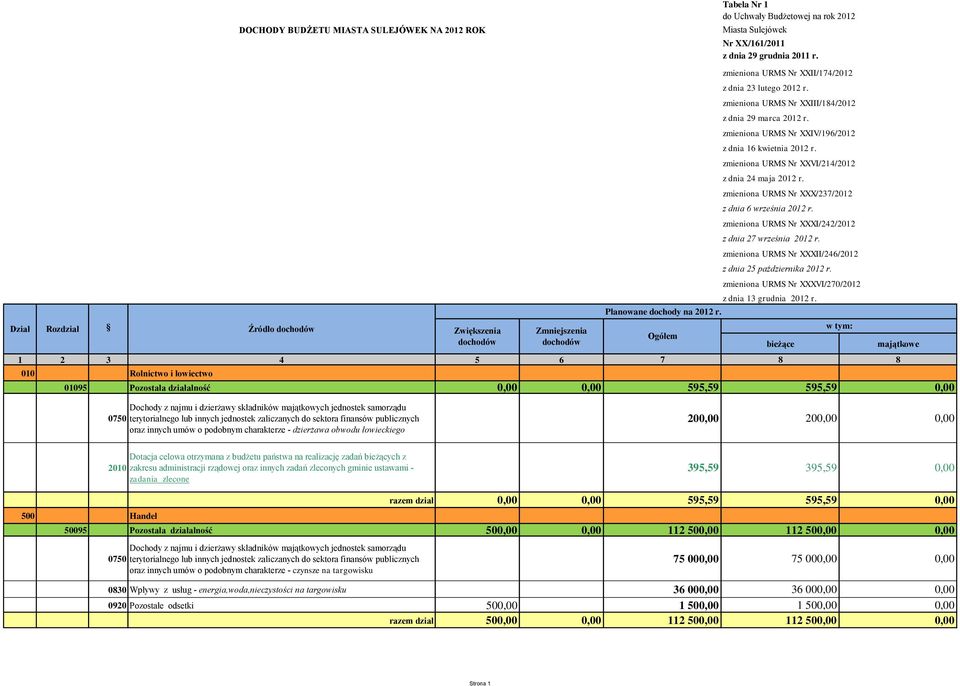Select the 'Pozostałe odsetki' description
This screenshot has height=686, width=960.
[x=162, y=605]
